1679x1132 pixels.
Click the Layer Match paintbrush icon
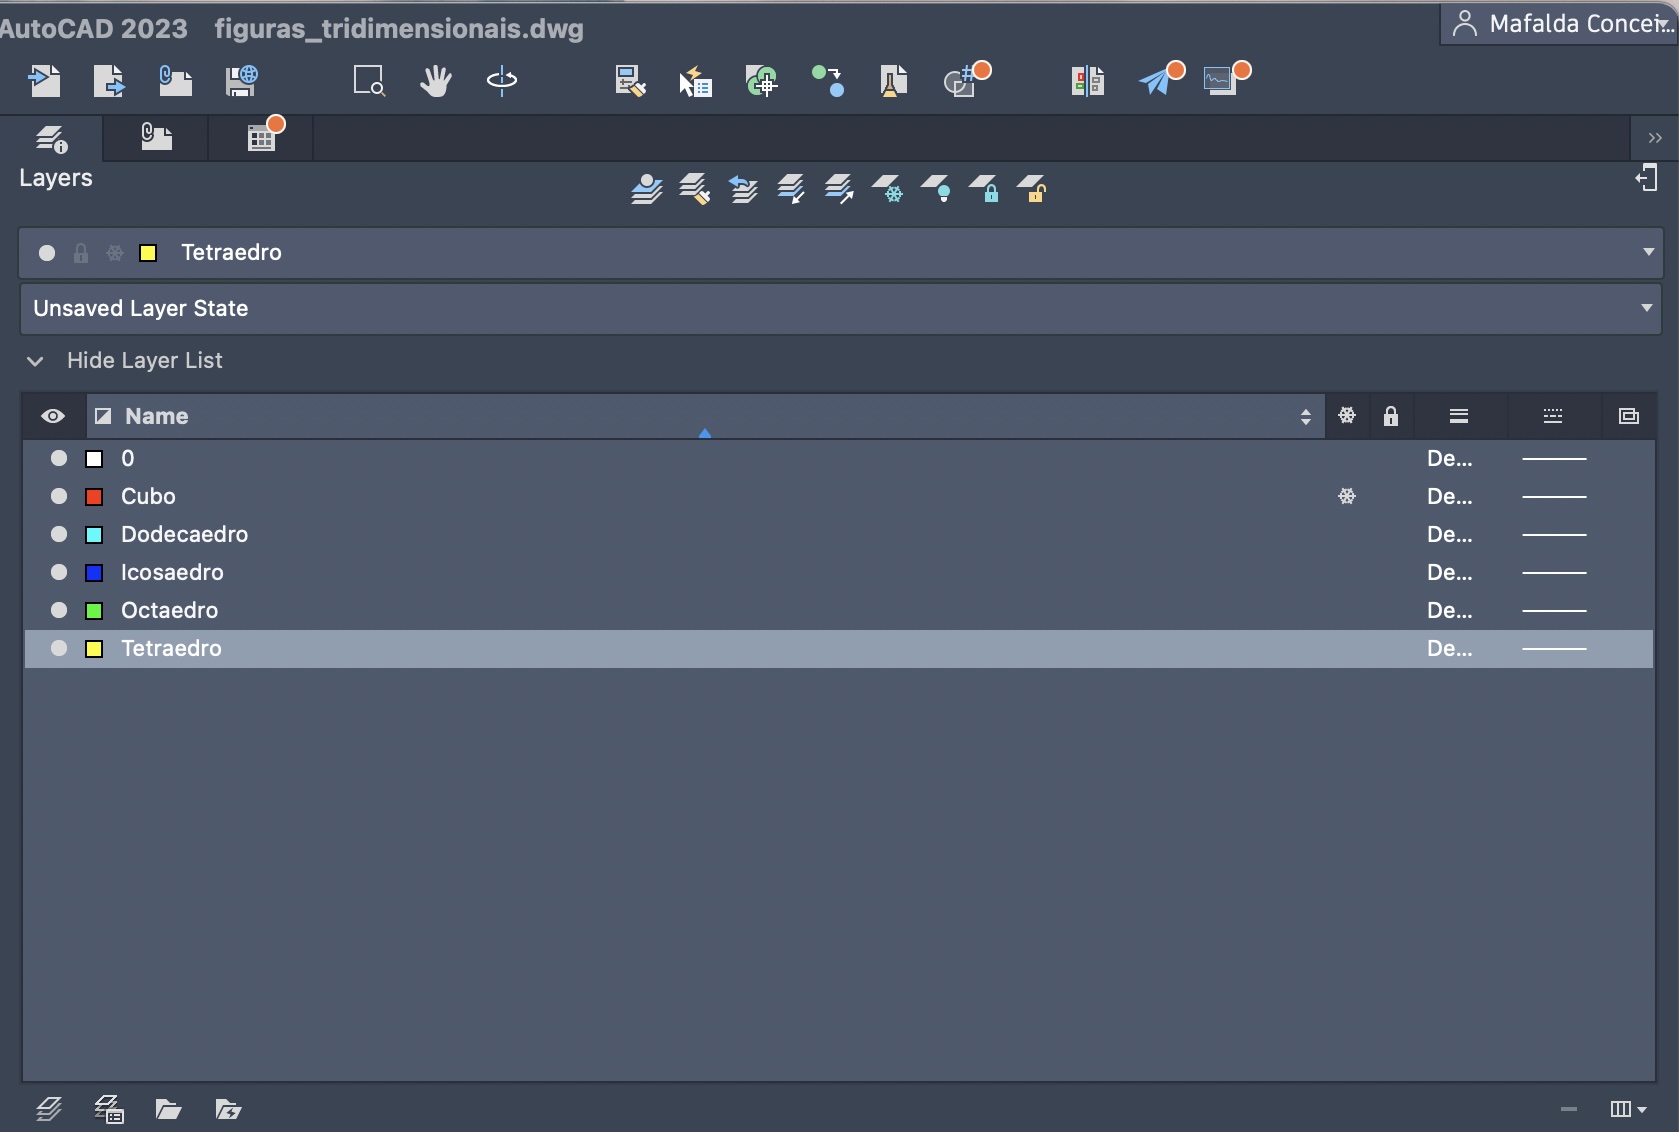pos(695,188)
